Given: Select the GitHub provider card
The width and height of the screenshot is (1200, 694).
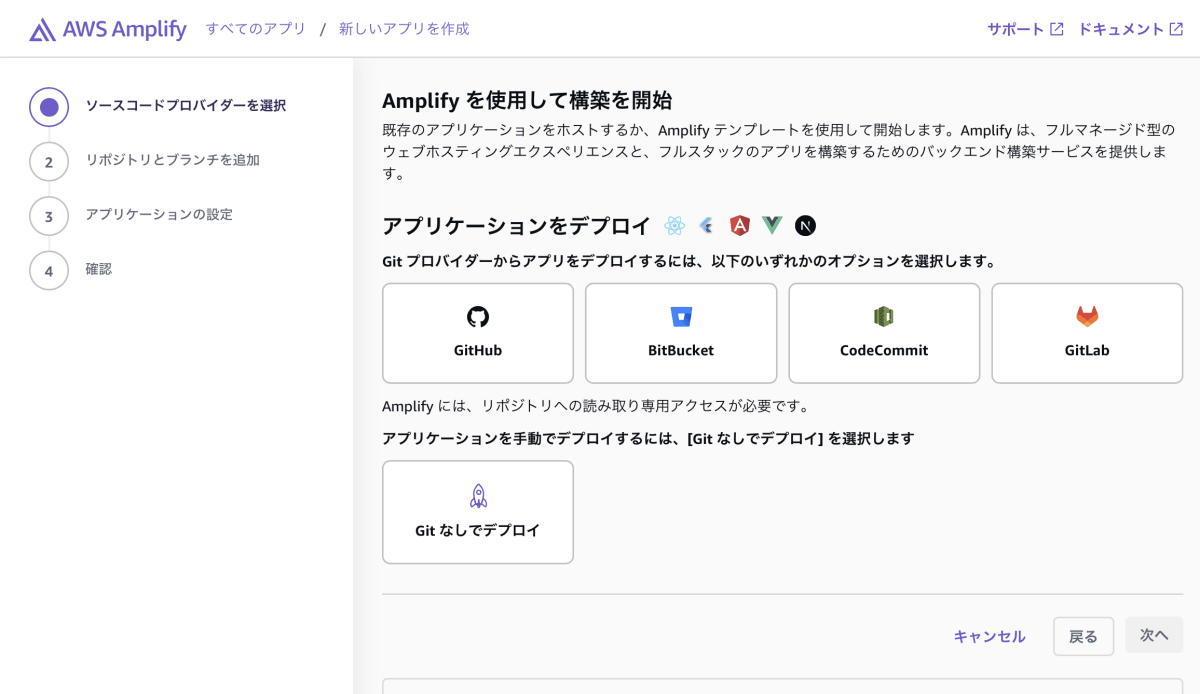Looking at the screenshot, I should pos(477,333).
